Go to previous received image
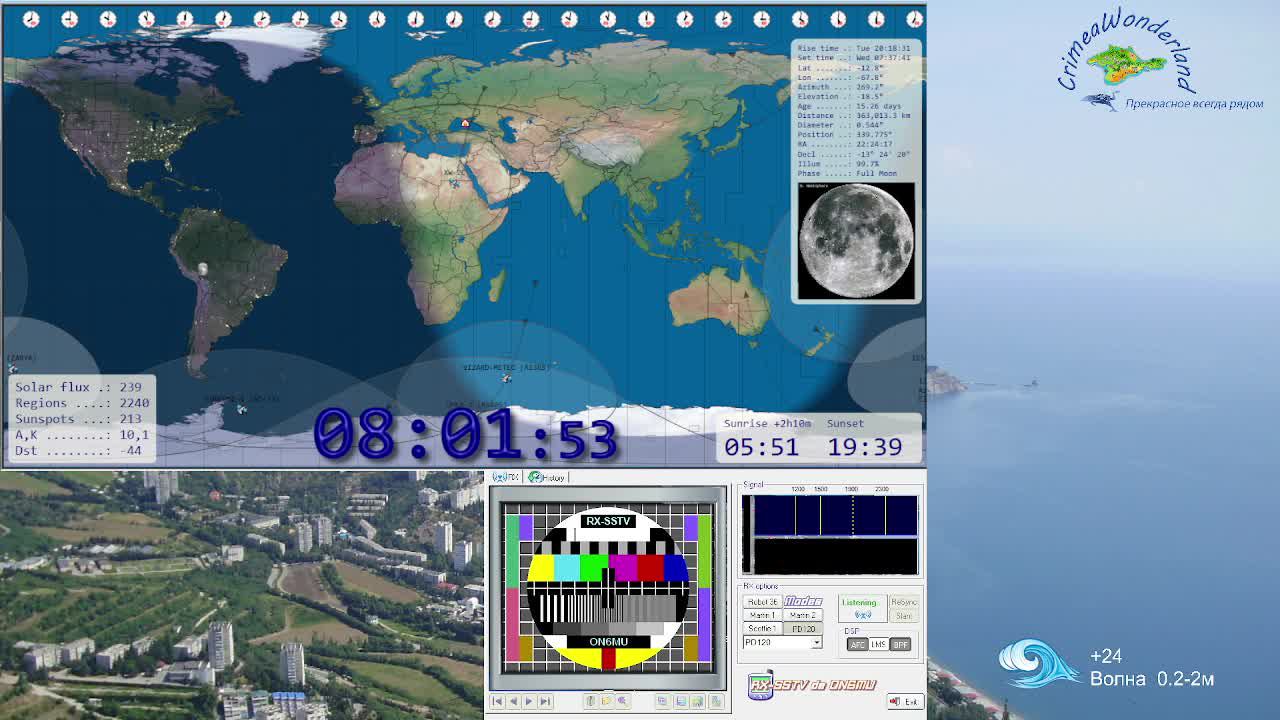 [513, 701]
